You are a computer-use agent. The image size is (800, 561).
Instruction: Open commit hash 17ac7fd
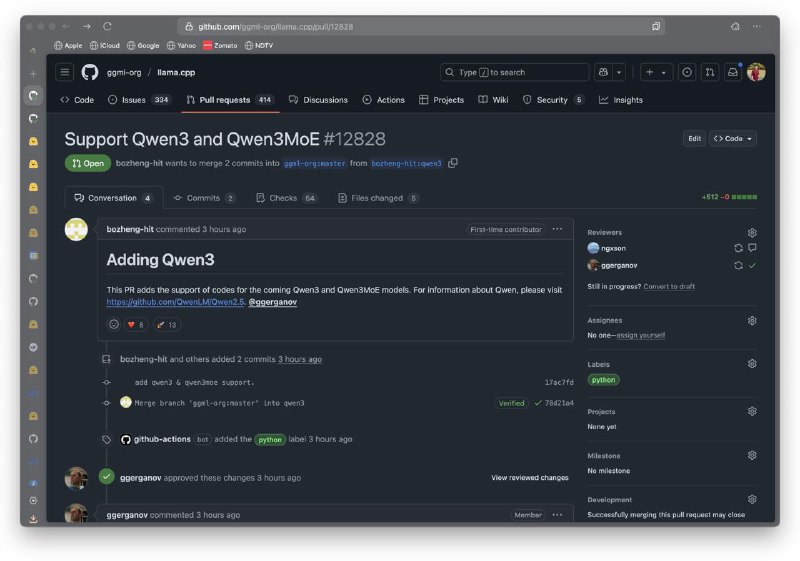(559, 382)
